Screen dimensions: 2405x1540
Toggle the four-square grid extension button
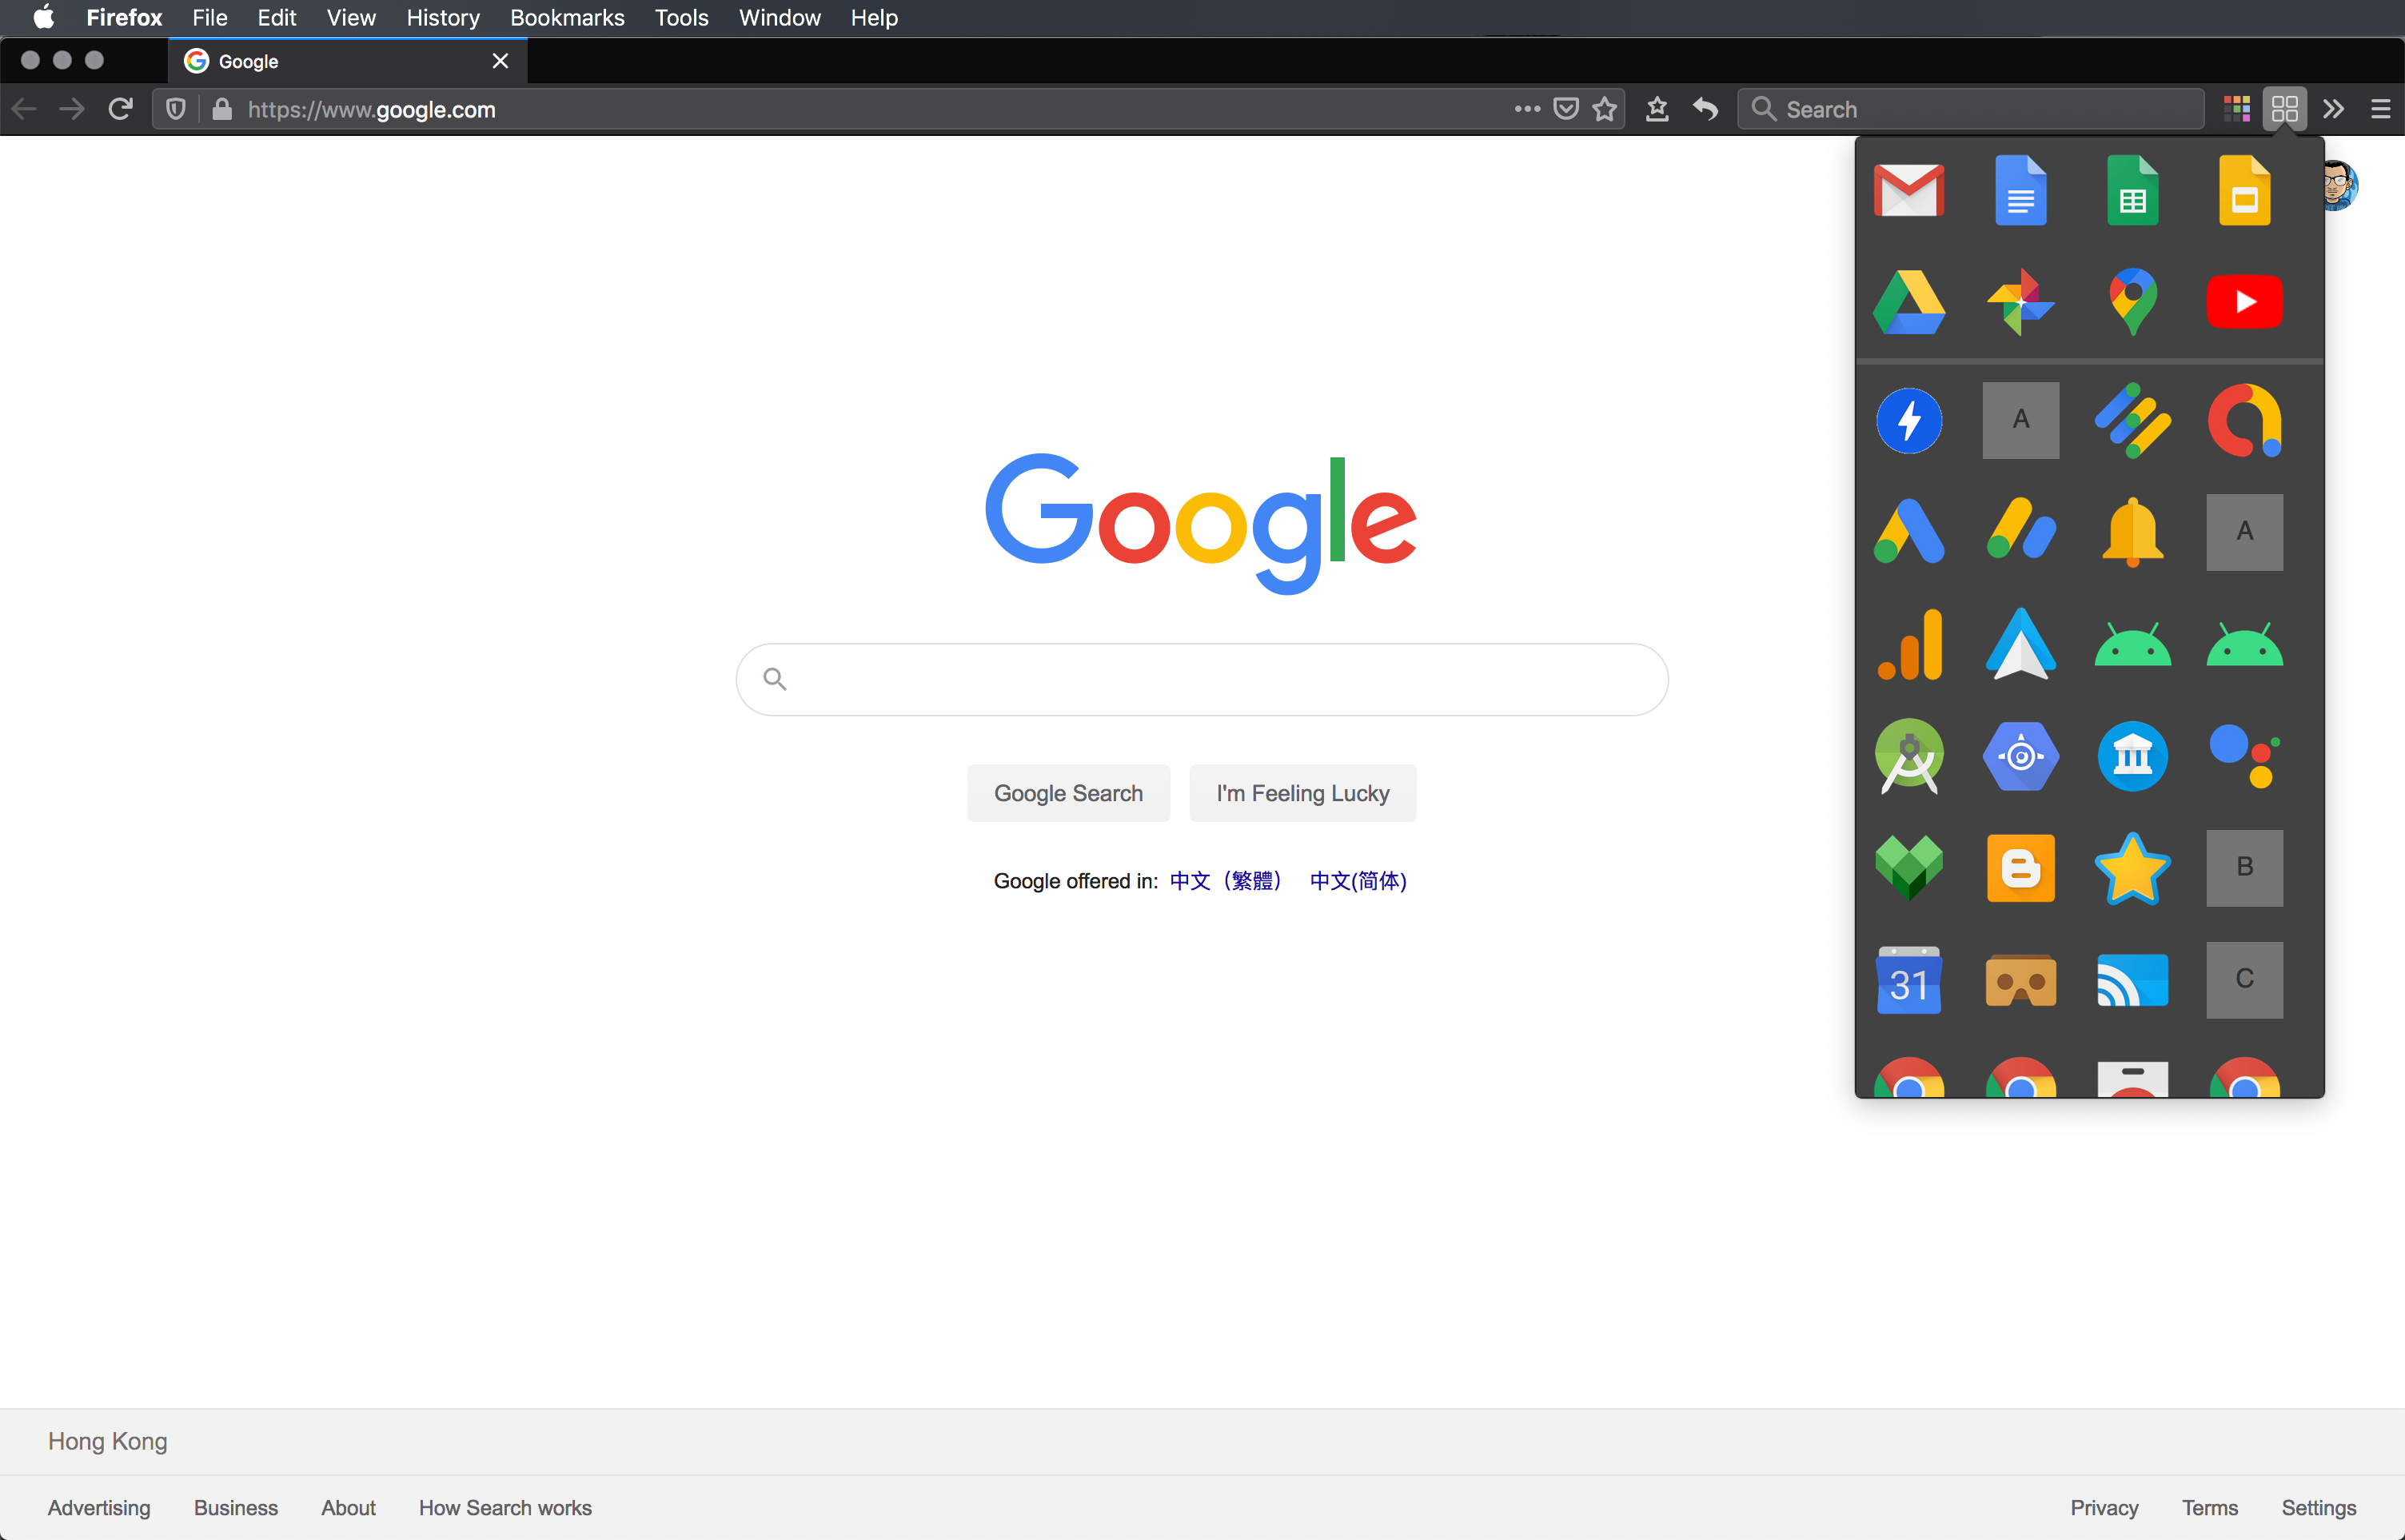(x=2284, y=109)
